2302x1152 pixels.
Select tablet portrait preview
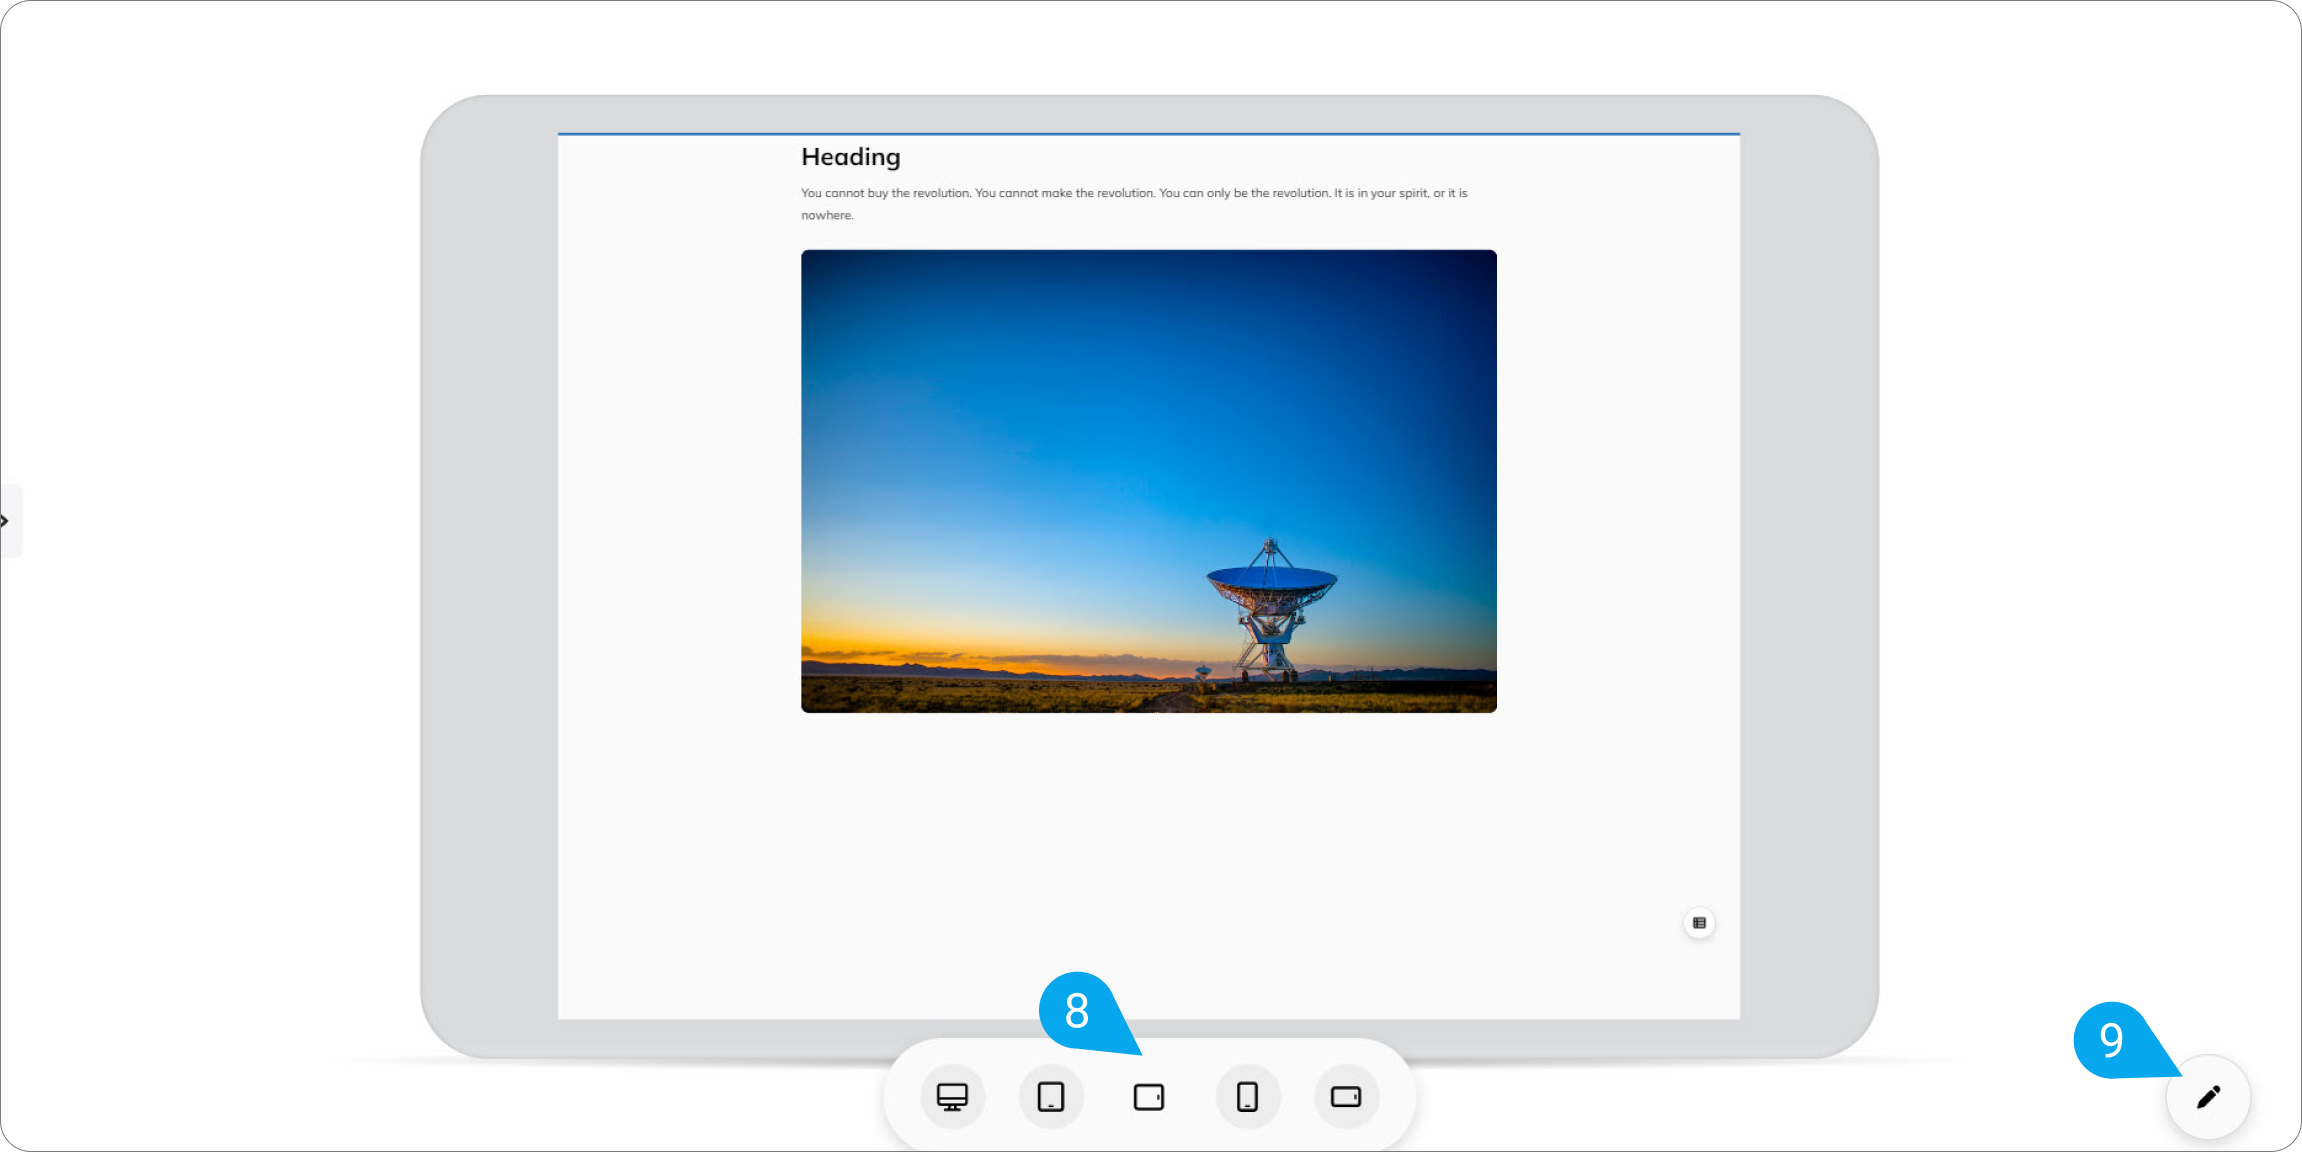click(1051, 1097)
